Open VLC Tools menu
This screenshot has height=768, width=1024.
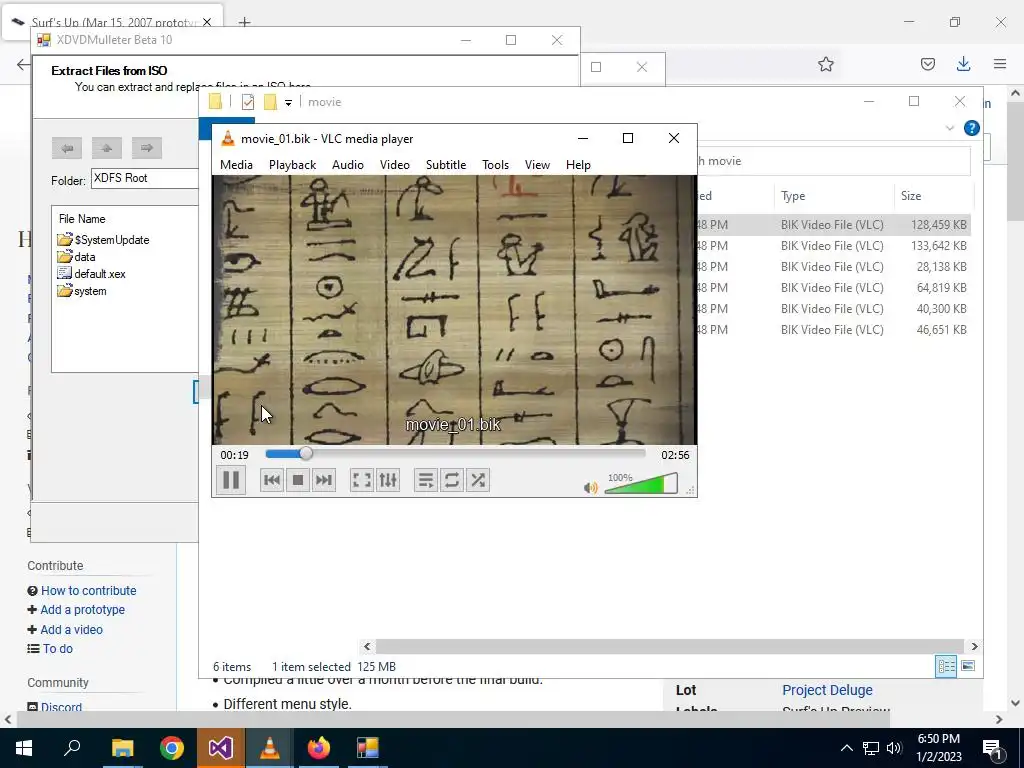(495, 165)
